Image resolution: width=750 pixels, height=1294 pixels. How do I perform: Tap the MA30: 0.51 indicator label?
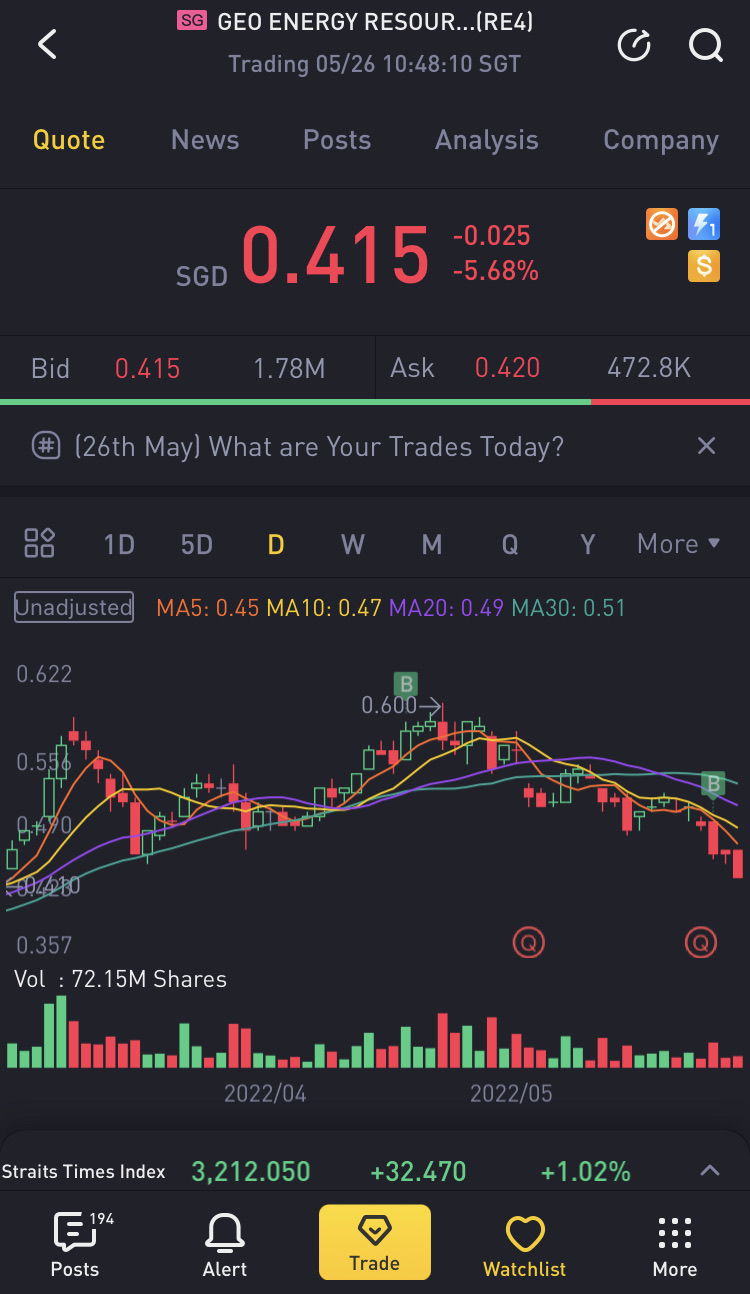point(568,607)
